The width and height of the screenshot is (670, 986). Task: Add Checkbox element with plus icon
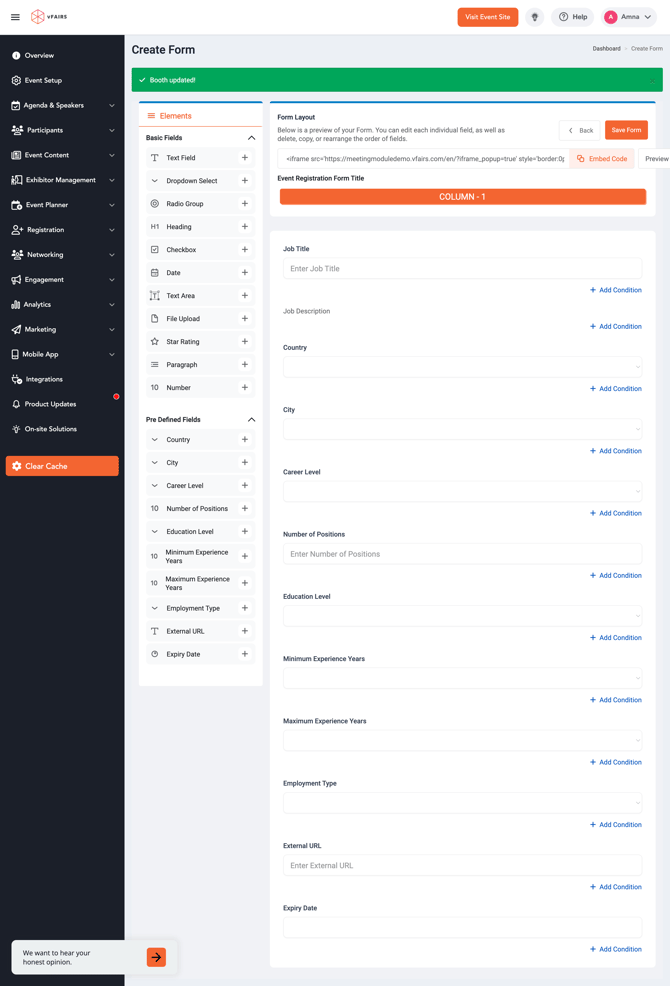click(245, 250)
